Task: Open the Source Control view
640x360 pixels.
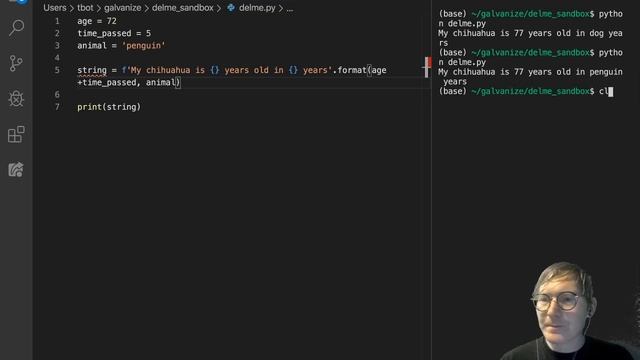Action: click(x=16, y=63)
